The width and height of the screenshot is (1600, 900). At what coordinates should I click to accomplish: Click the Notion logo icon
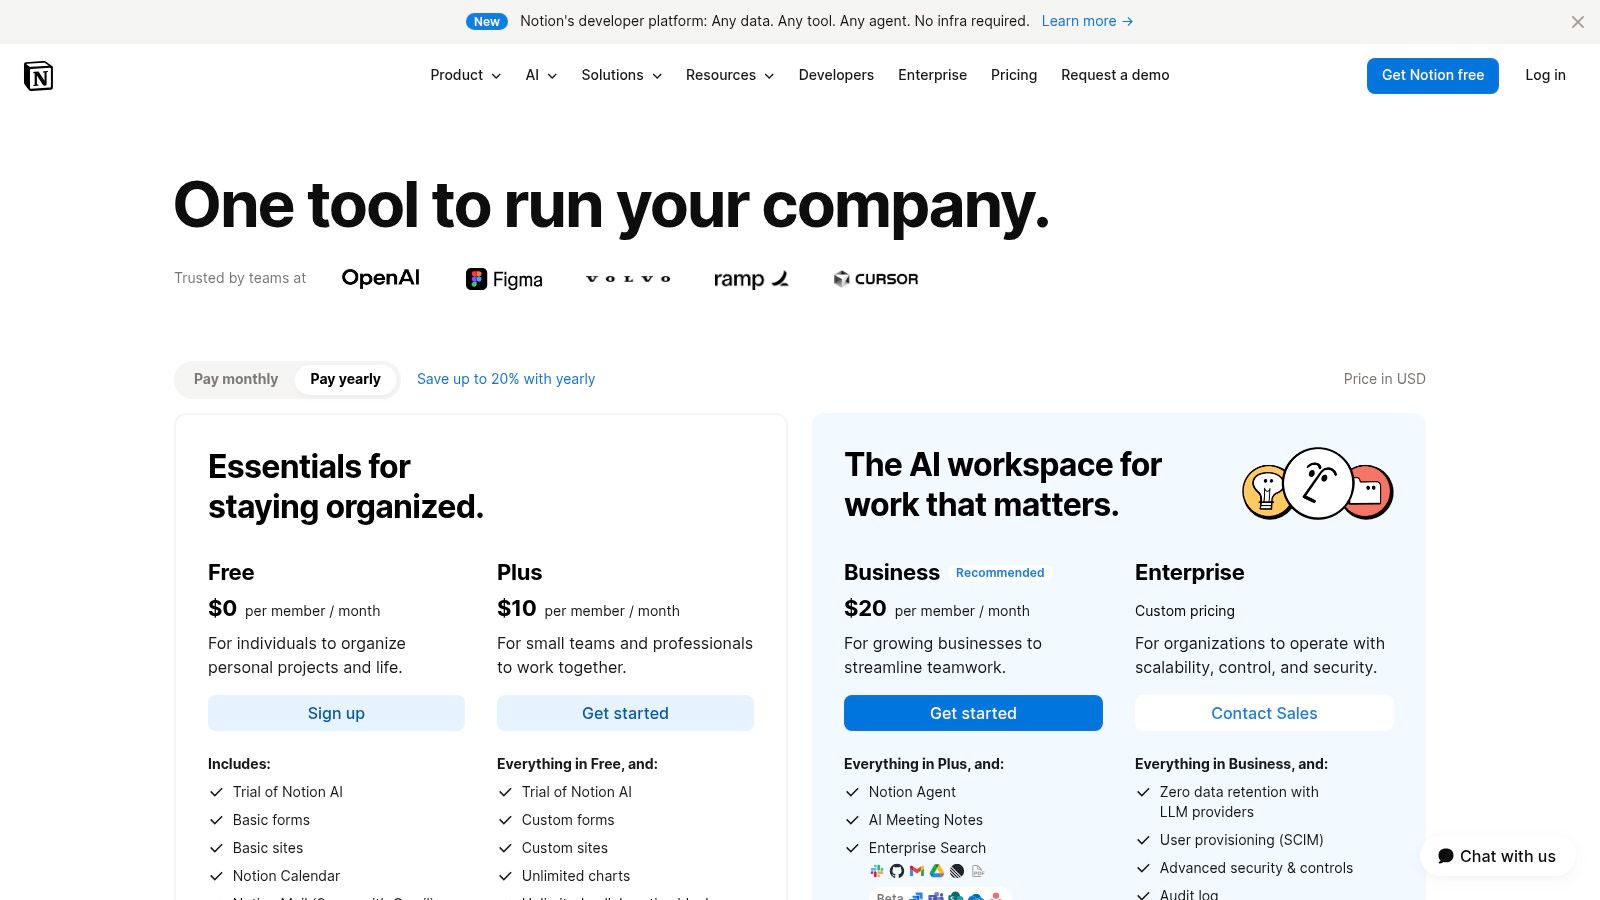pyautogui.click(x=38, y=75)
